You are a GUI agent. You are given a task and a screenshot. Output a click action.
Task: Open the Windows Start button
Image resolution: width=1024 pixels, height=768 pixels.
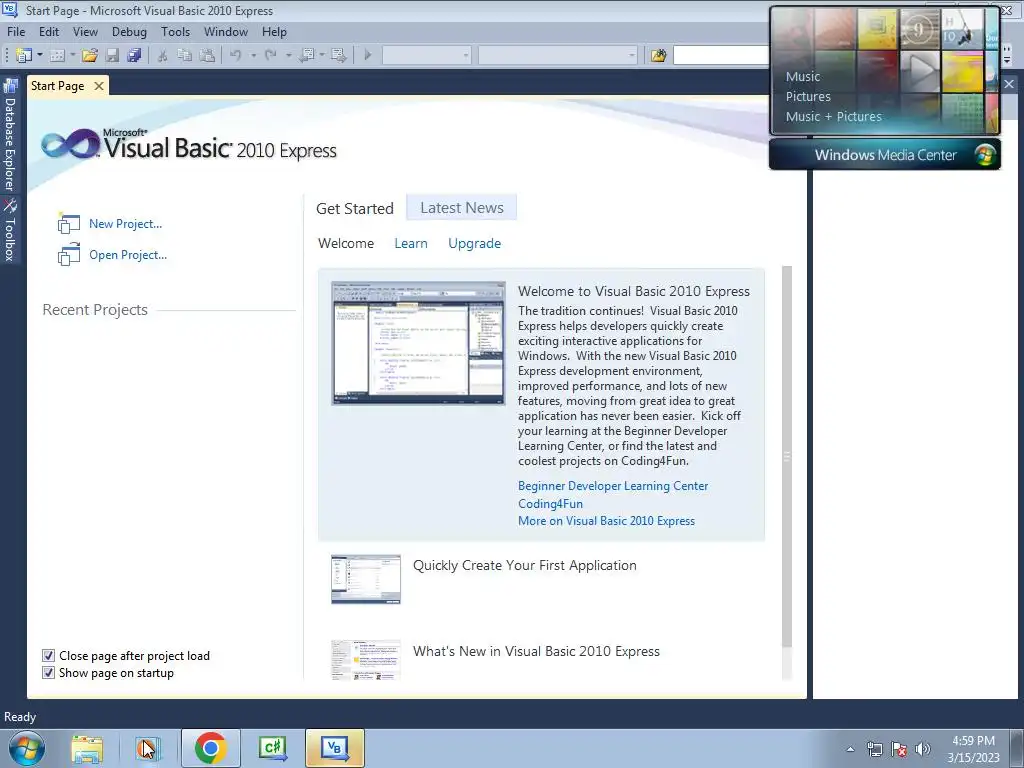(27, 748)
